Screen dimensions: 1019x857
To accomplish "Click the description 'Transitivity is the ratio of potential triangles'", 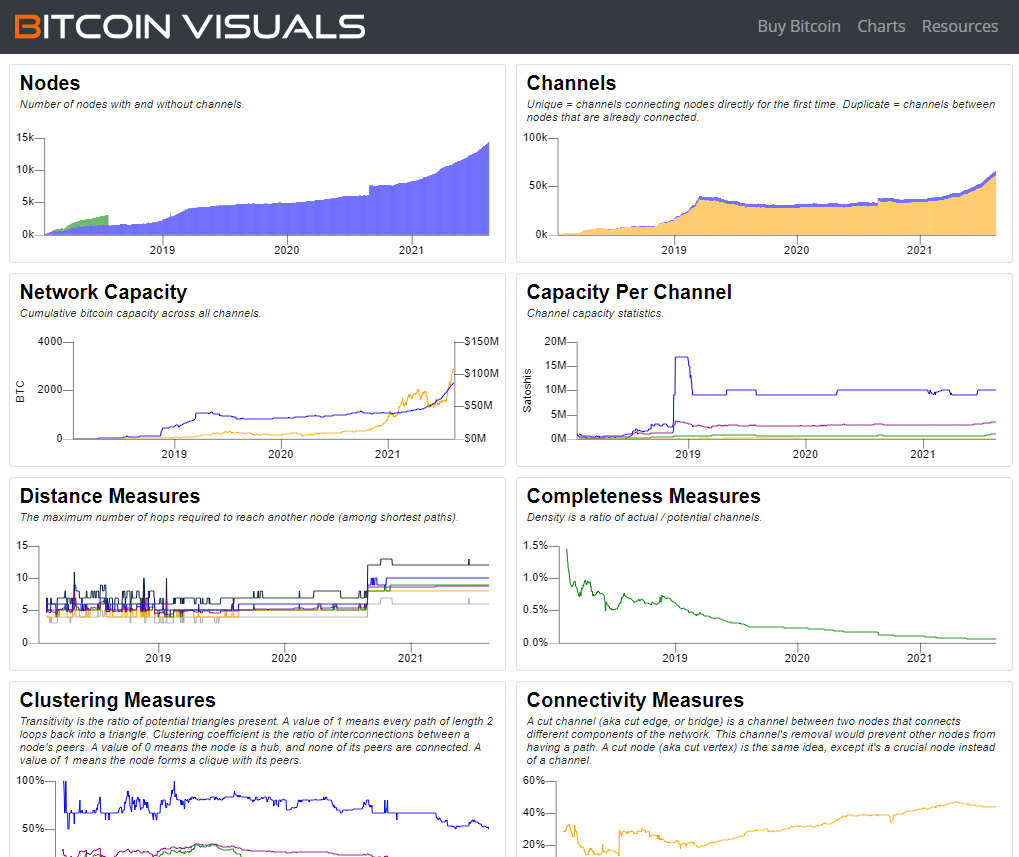I will tap(256, 741).
